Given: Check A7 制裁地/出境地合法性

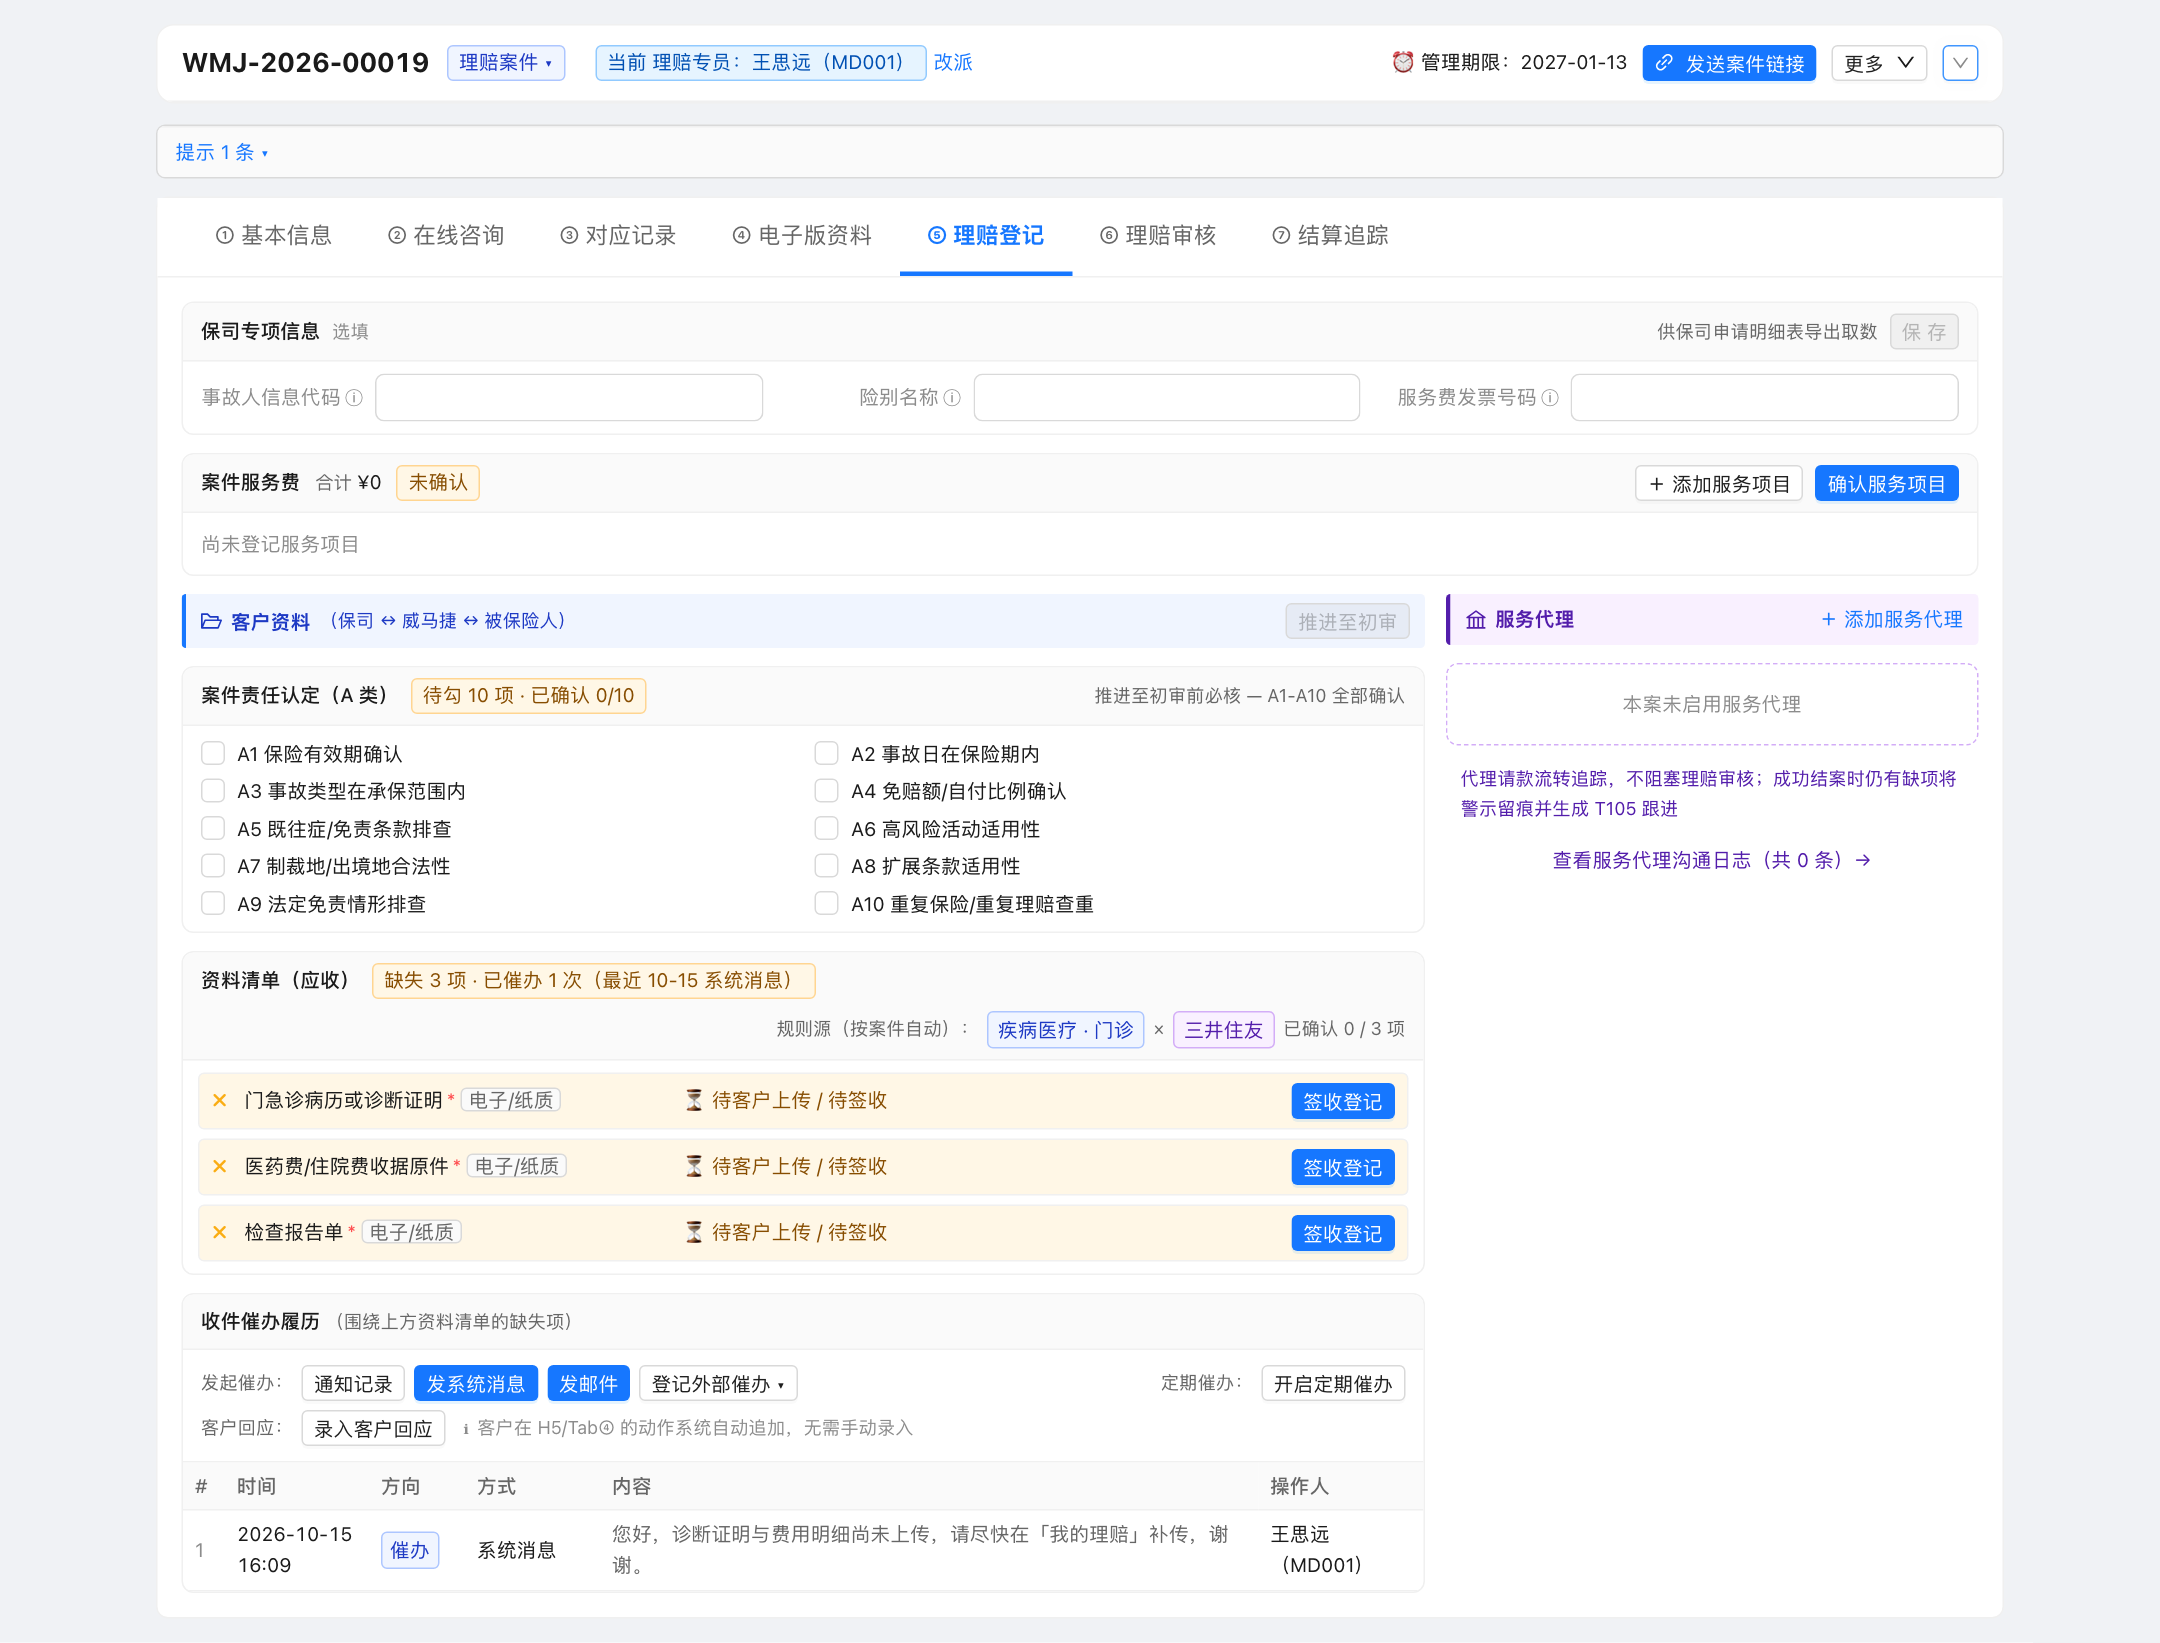Looking at the screenshot, I should (213, 865).
